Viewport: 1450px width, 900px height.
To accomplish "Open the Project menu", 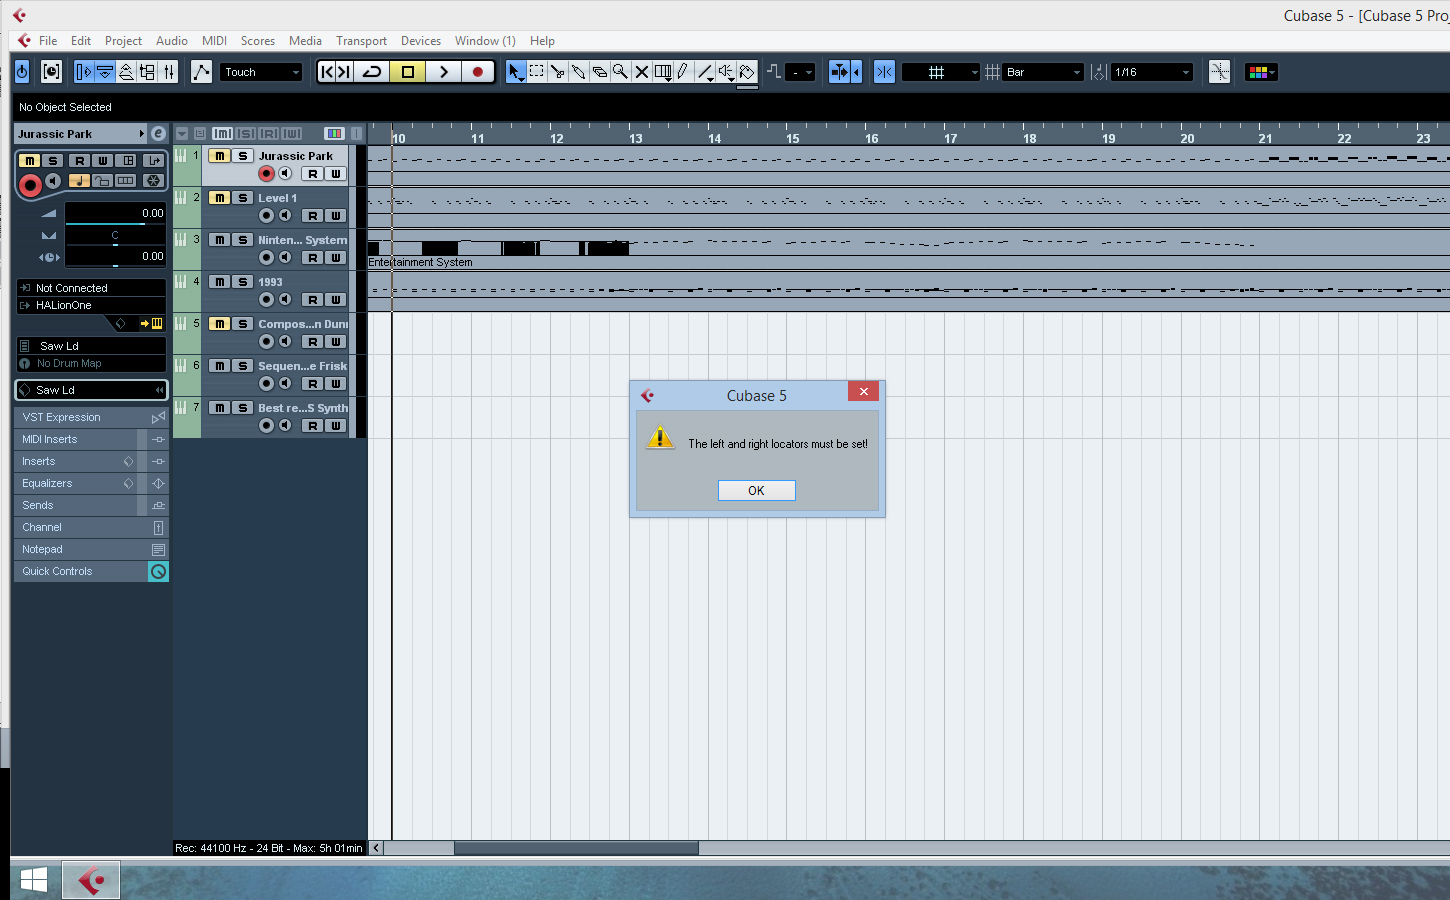I will tap(123, 41).
